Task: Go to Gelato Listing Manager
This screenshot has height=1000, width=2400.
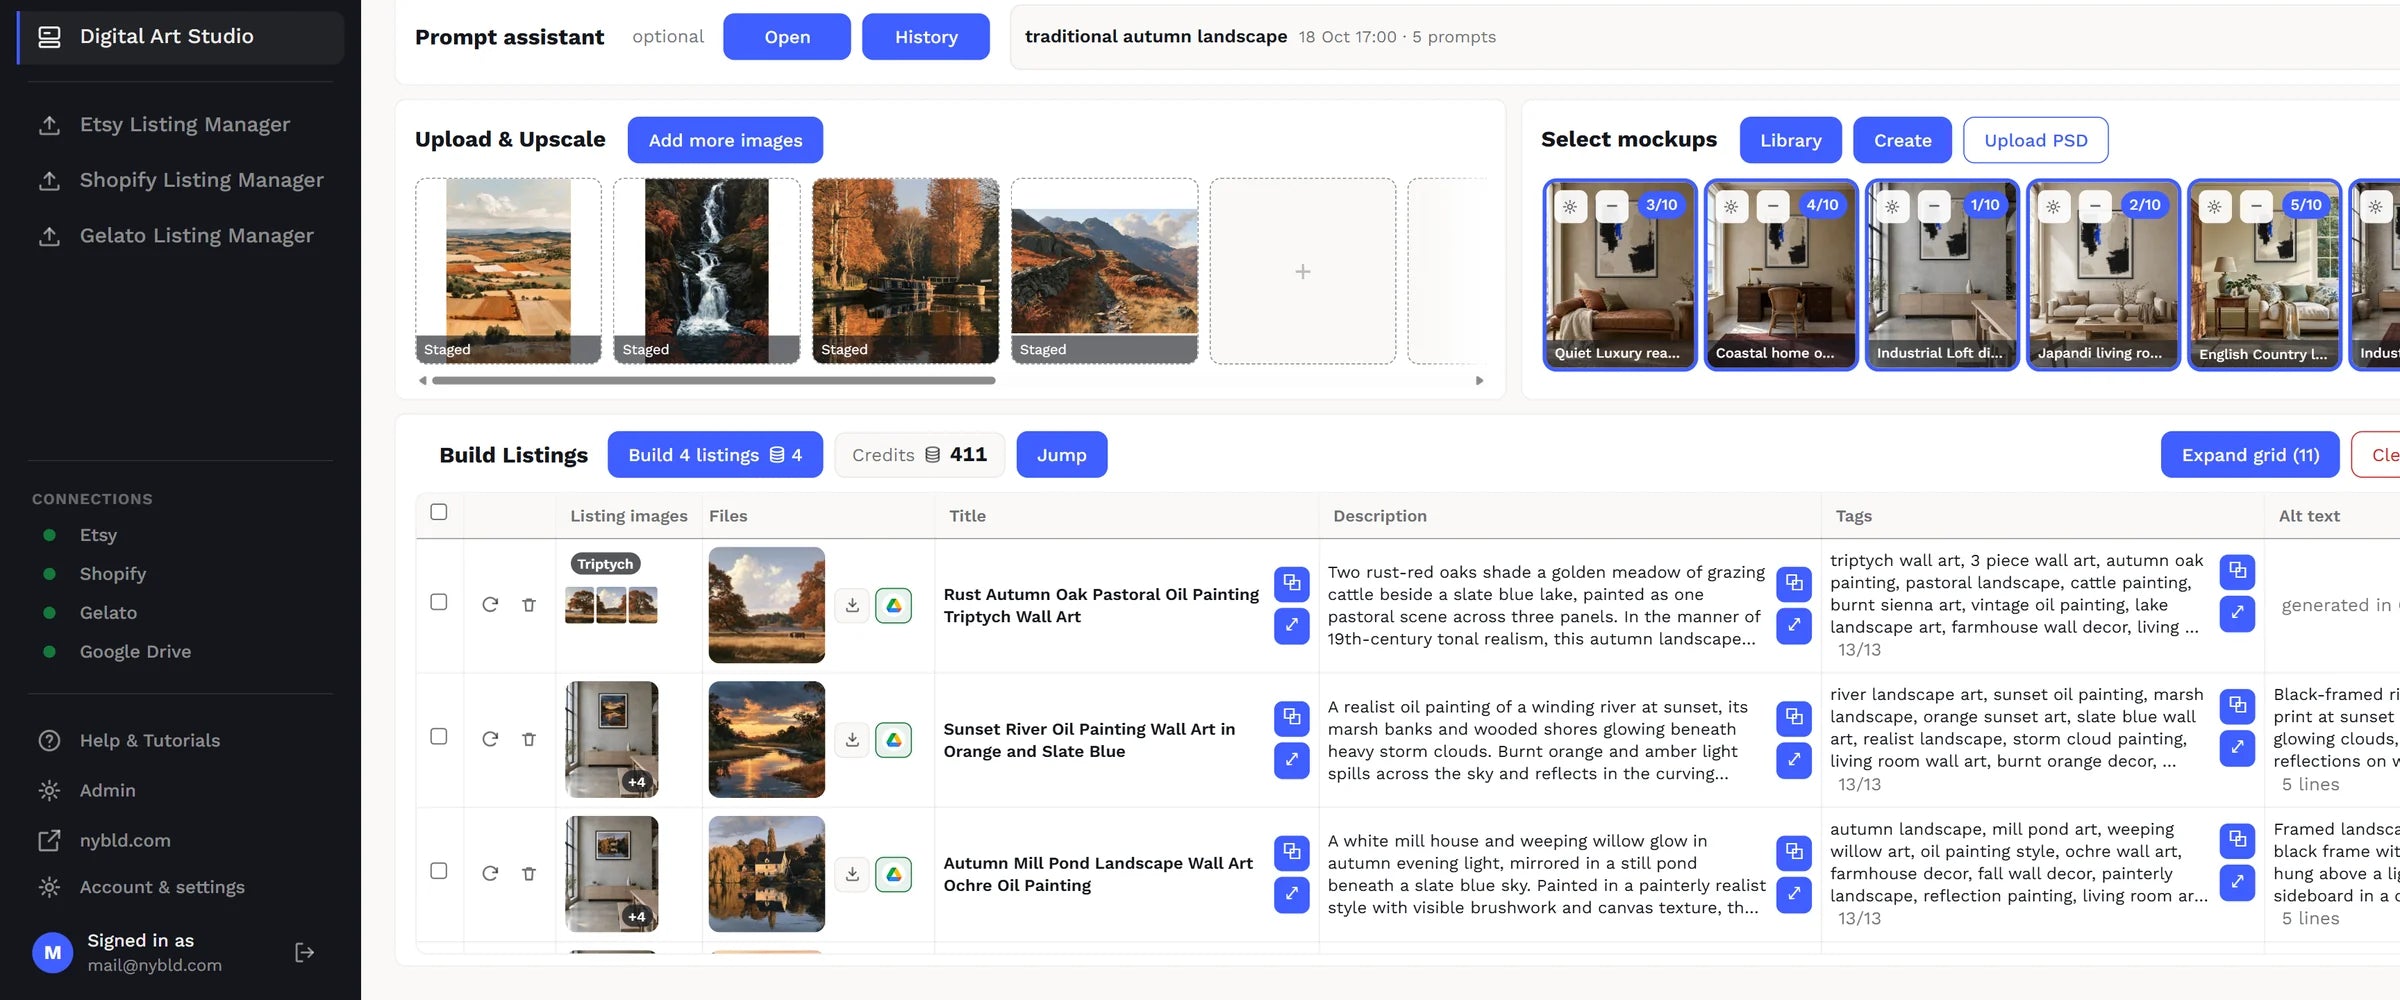Action: pyautogui.click(x=180, y=236)
